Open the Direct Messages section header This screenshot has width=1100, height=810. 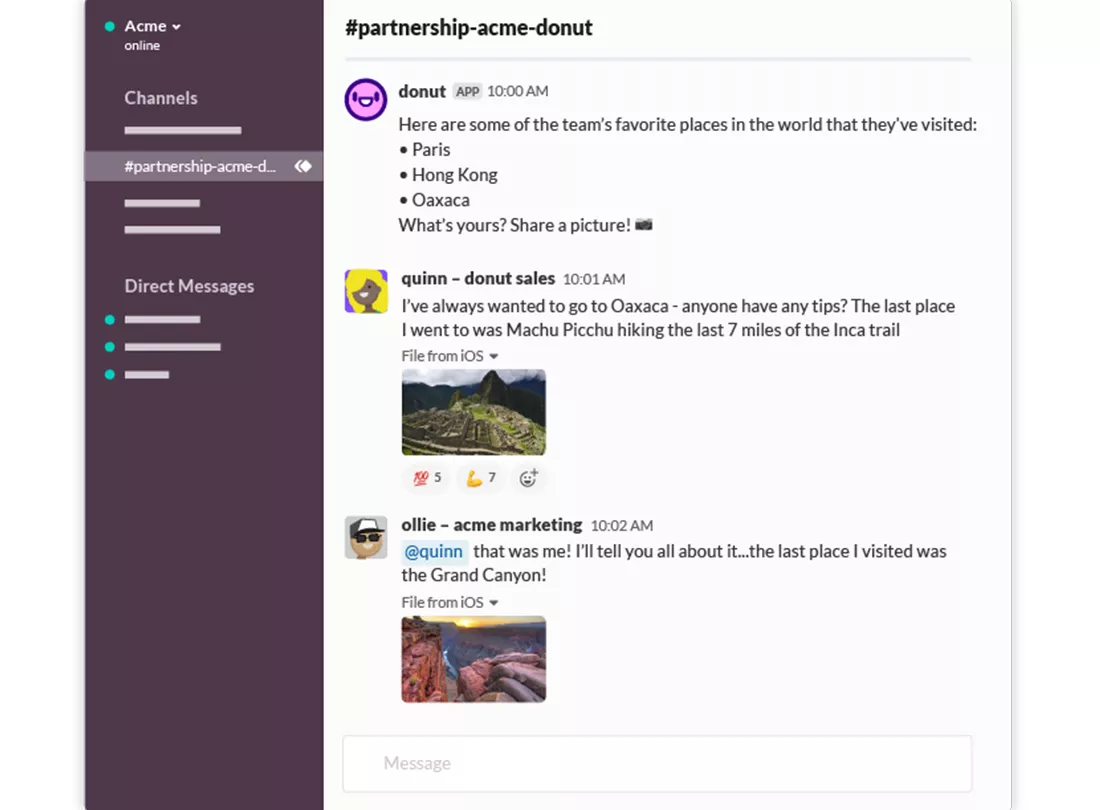189,286
